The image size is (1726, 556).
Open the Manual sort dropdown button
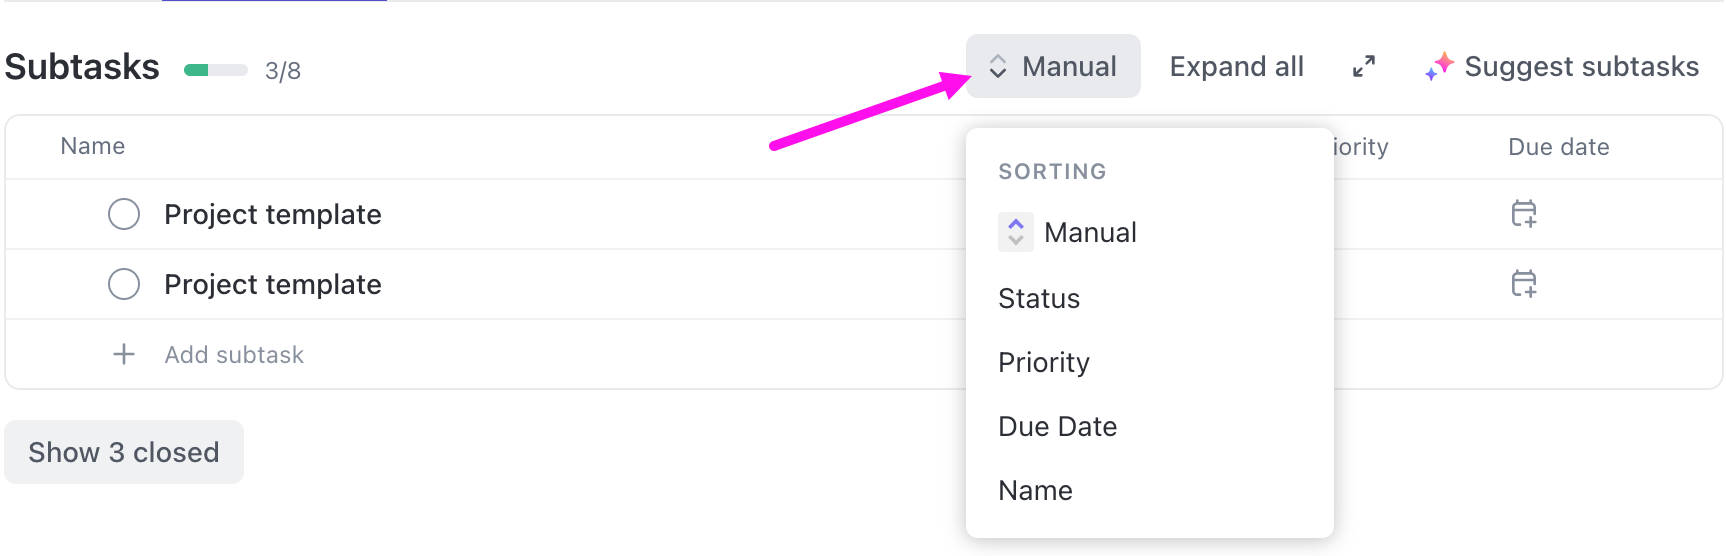[x=1053, y=67]
